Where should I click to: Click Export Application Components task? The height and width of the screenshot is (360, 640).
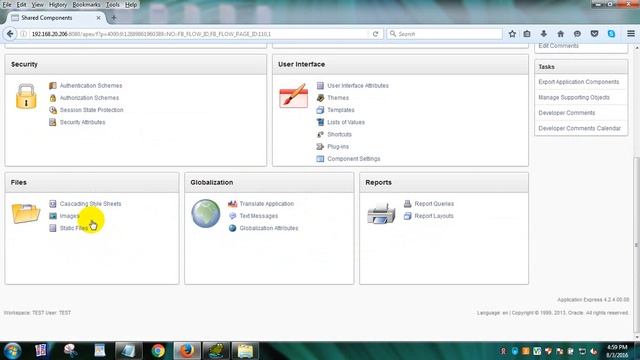(579, 82)
